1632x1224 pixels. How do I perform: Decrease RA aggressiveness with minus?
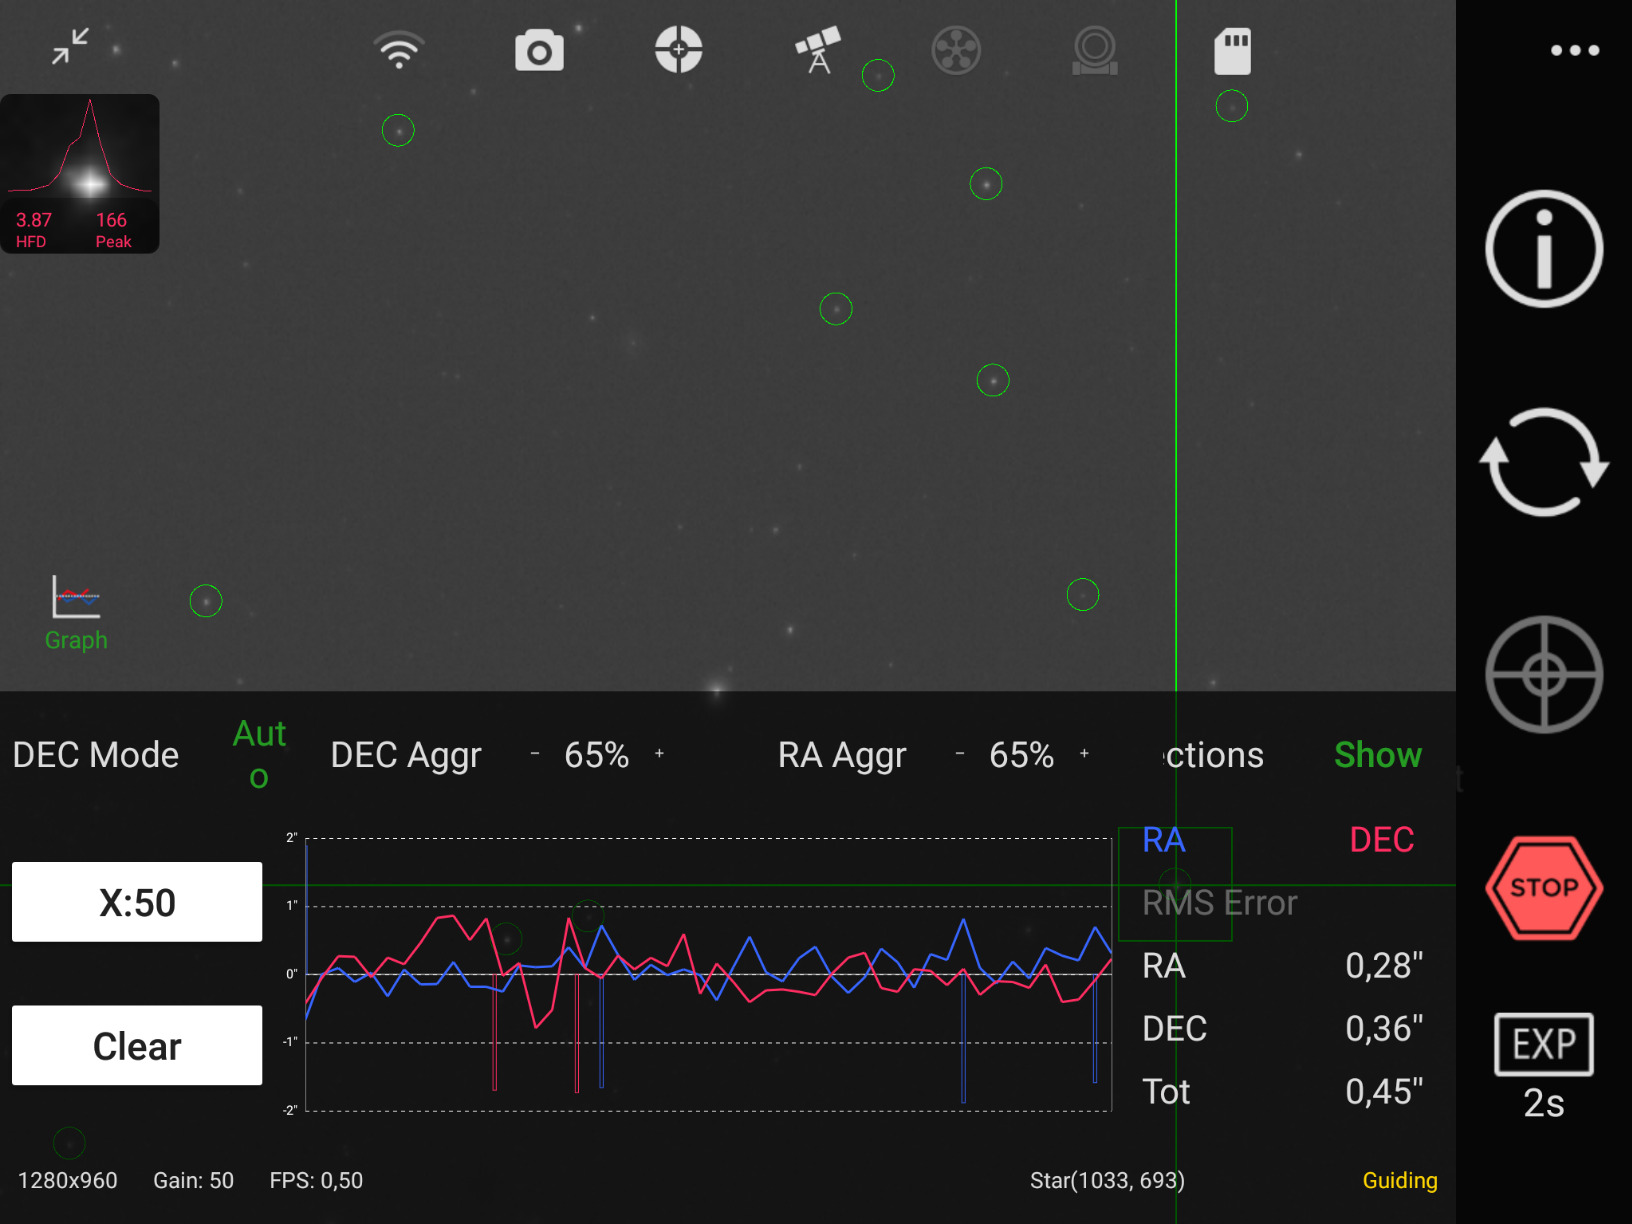[x=960, y=754]
